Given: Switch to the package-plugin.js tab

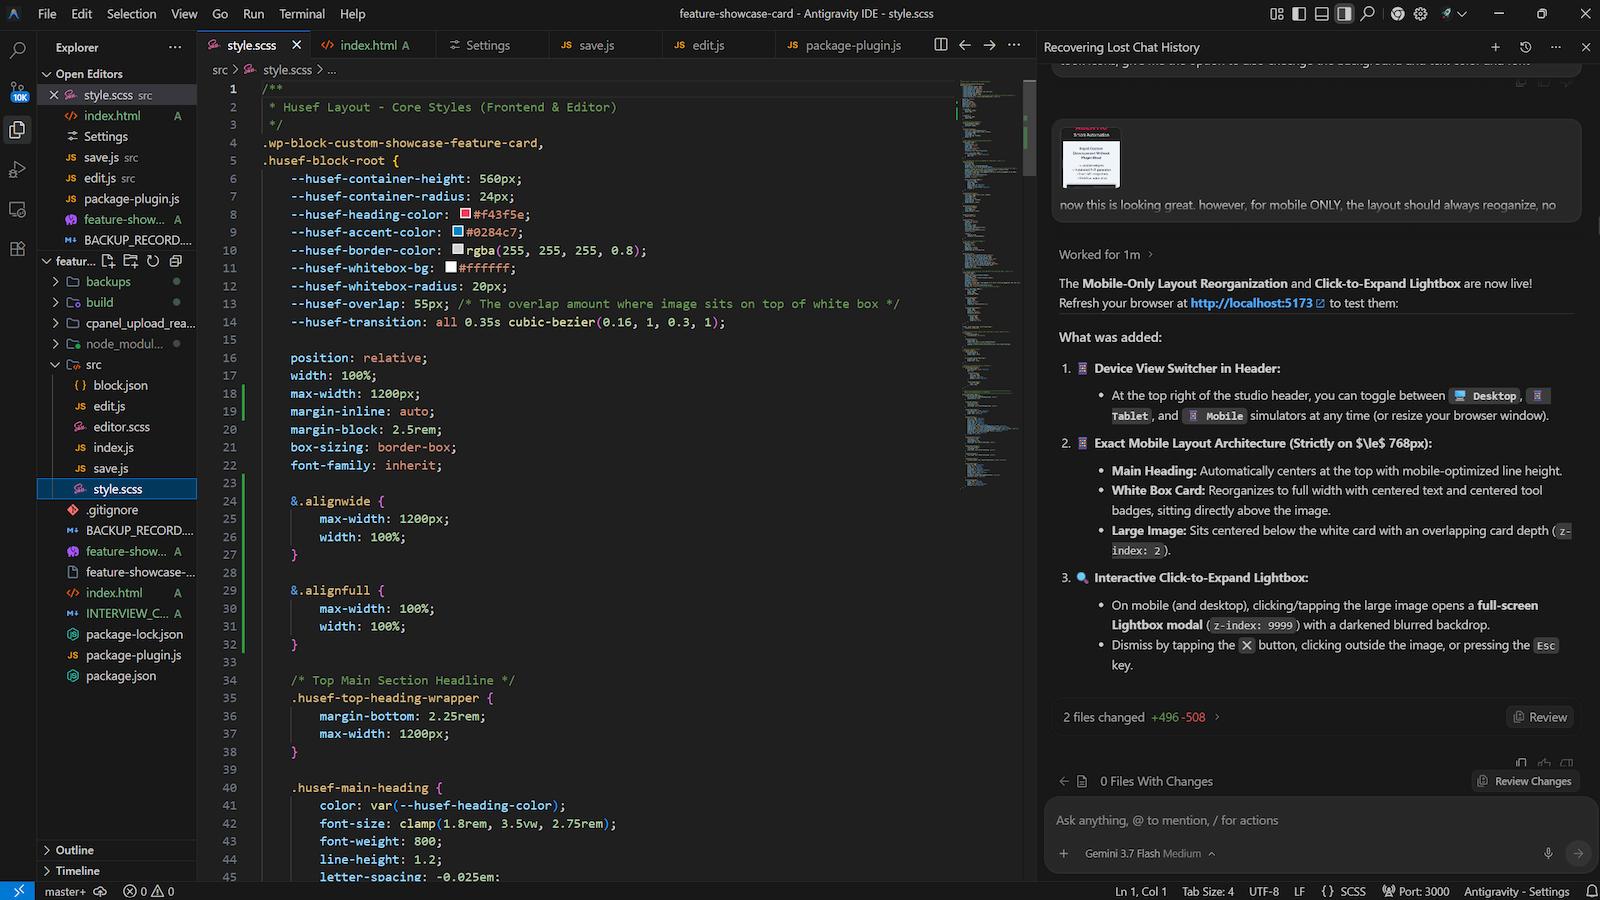Looking at the screenshot, I should 853,45.
